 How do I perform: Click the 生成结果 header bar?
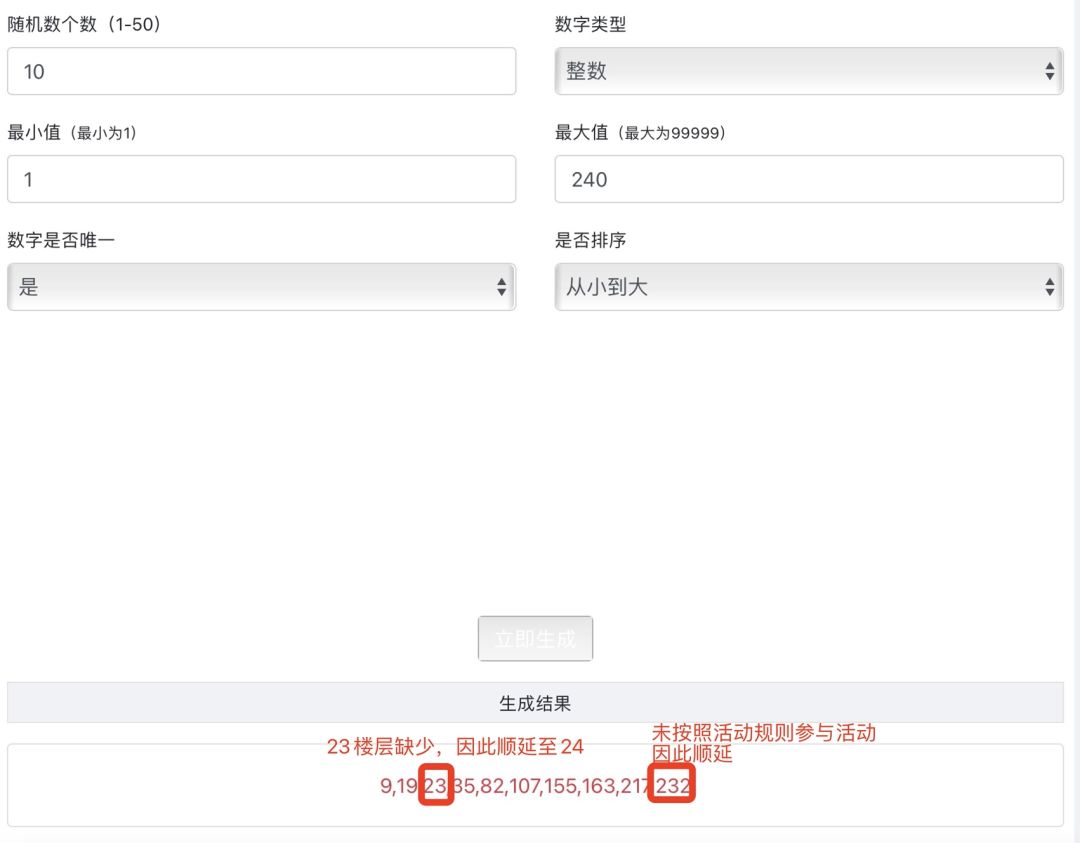(x=535, y=703)
